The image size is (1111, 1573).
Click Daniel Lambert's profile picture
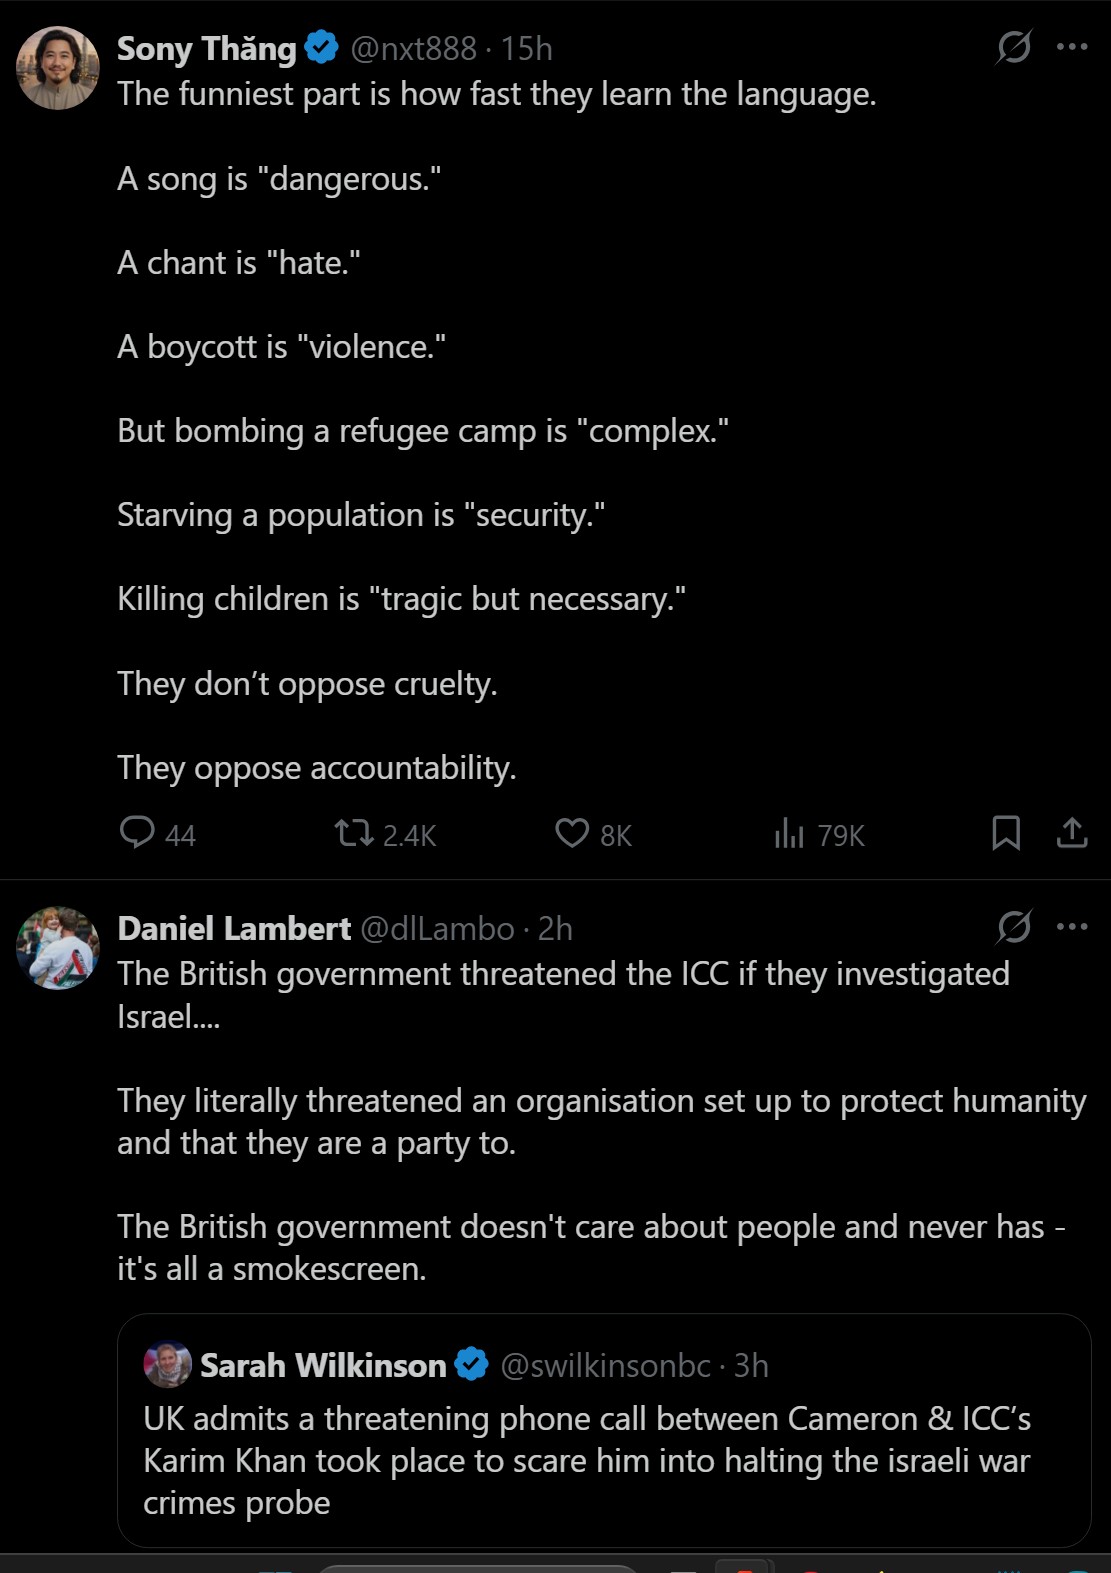pos(58,948)
